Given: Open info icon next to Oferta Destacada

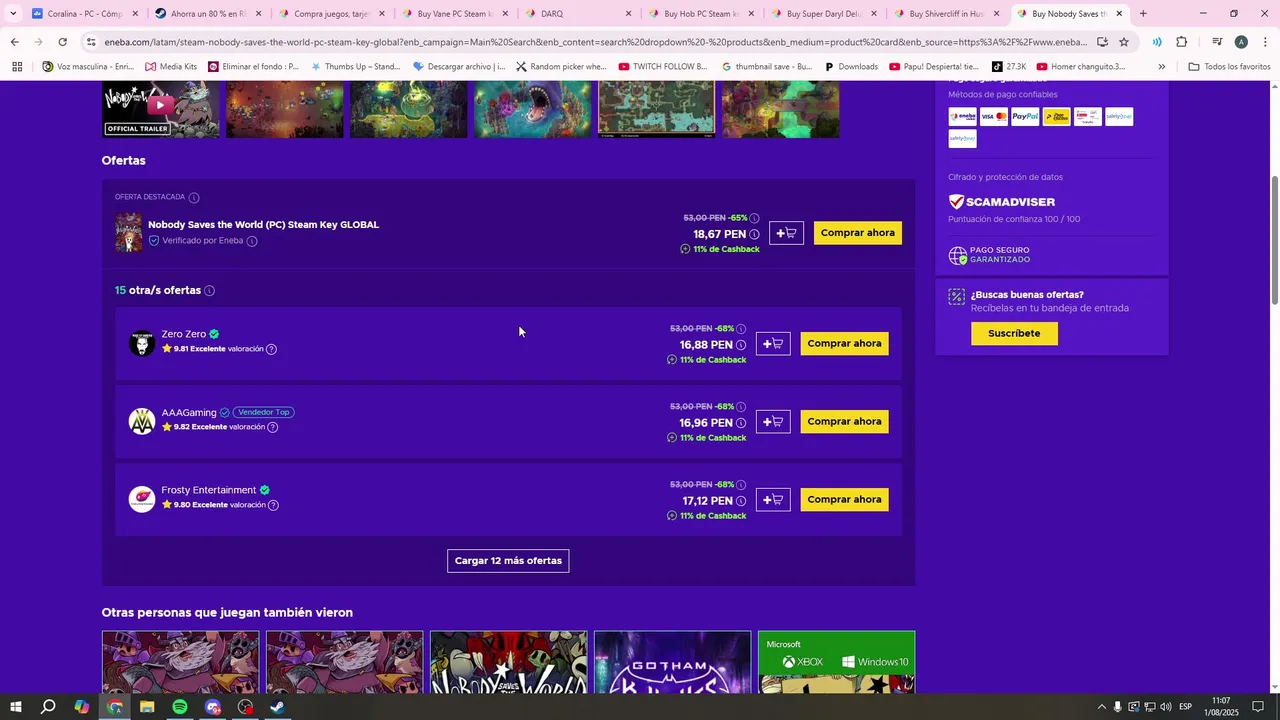Looking at the screenshot, I should coord(194,198).
